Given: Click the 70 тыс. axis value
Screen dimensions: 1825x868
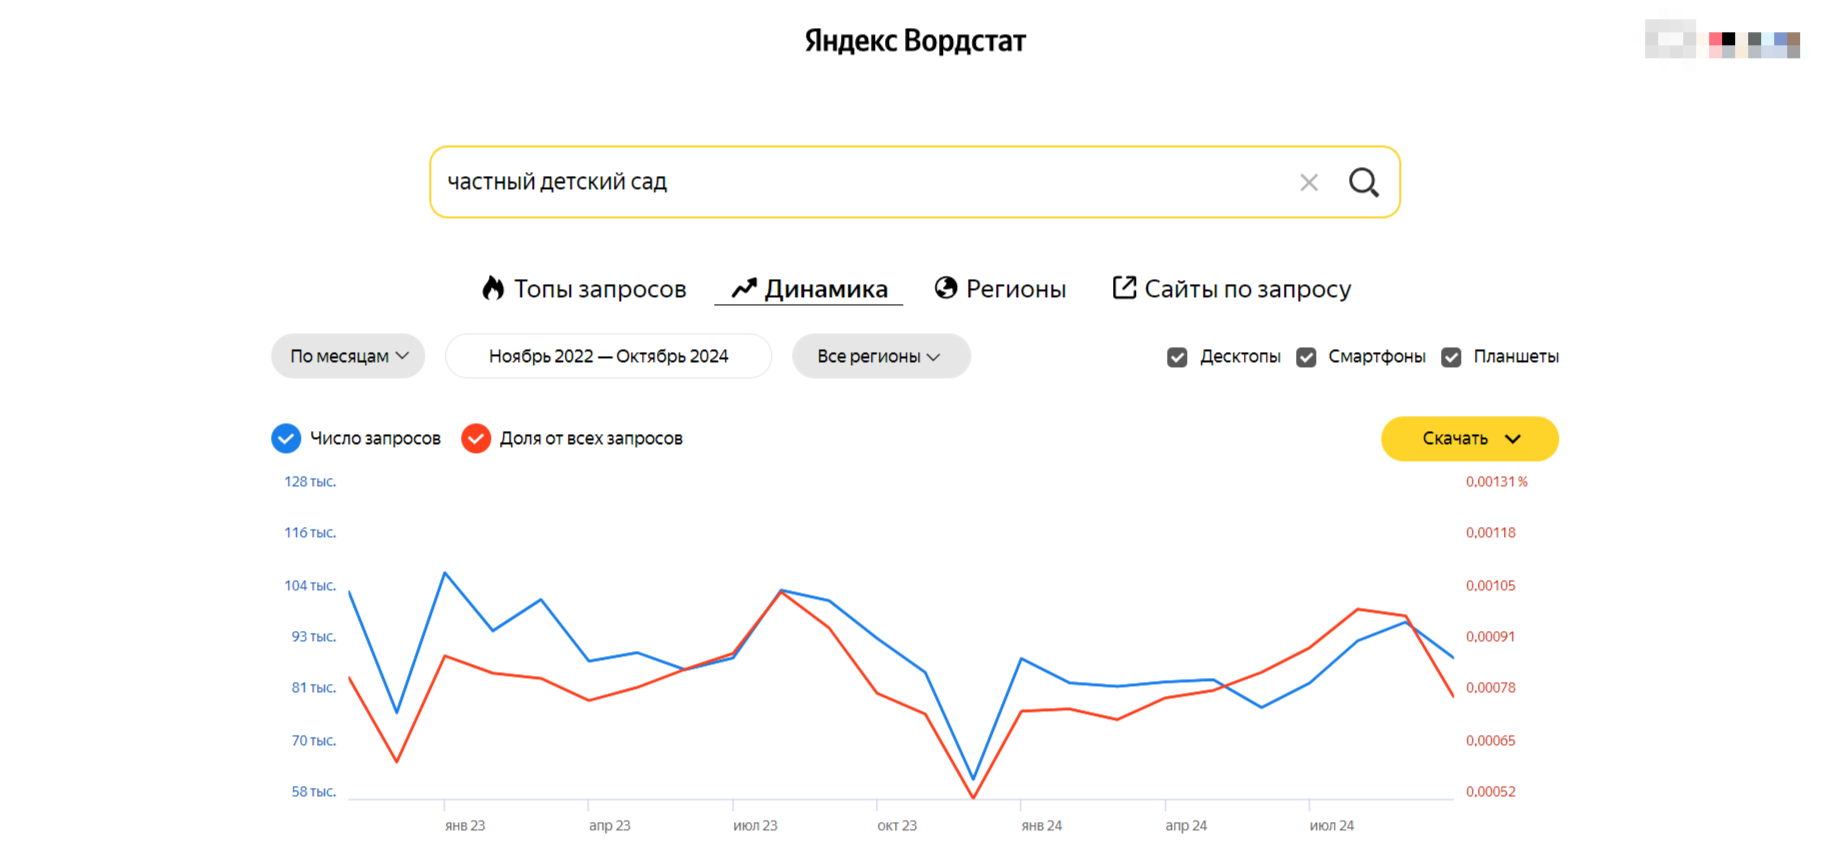Looking at the screenshot, I should pyautogui.click(x=314, y=741).
